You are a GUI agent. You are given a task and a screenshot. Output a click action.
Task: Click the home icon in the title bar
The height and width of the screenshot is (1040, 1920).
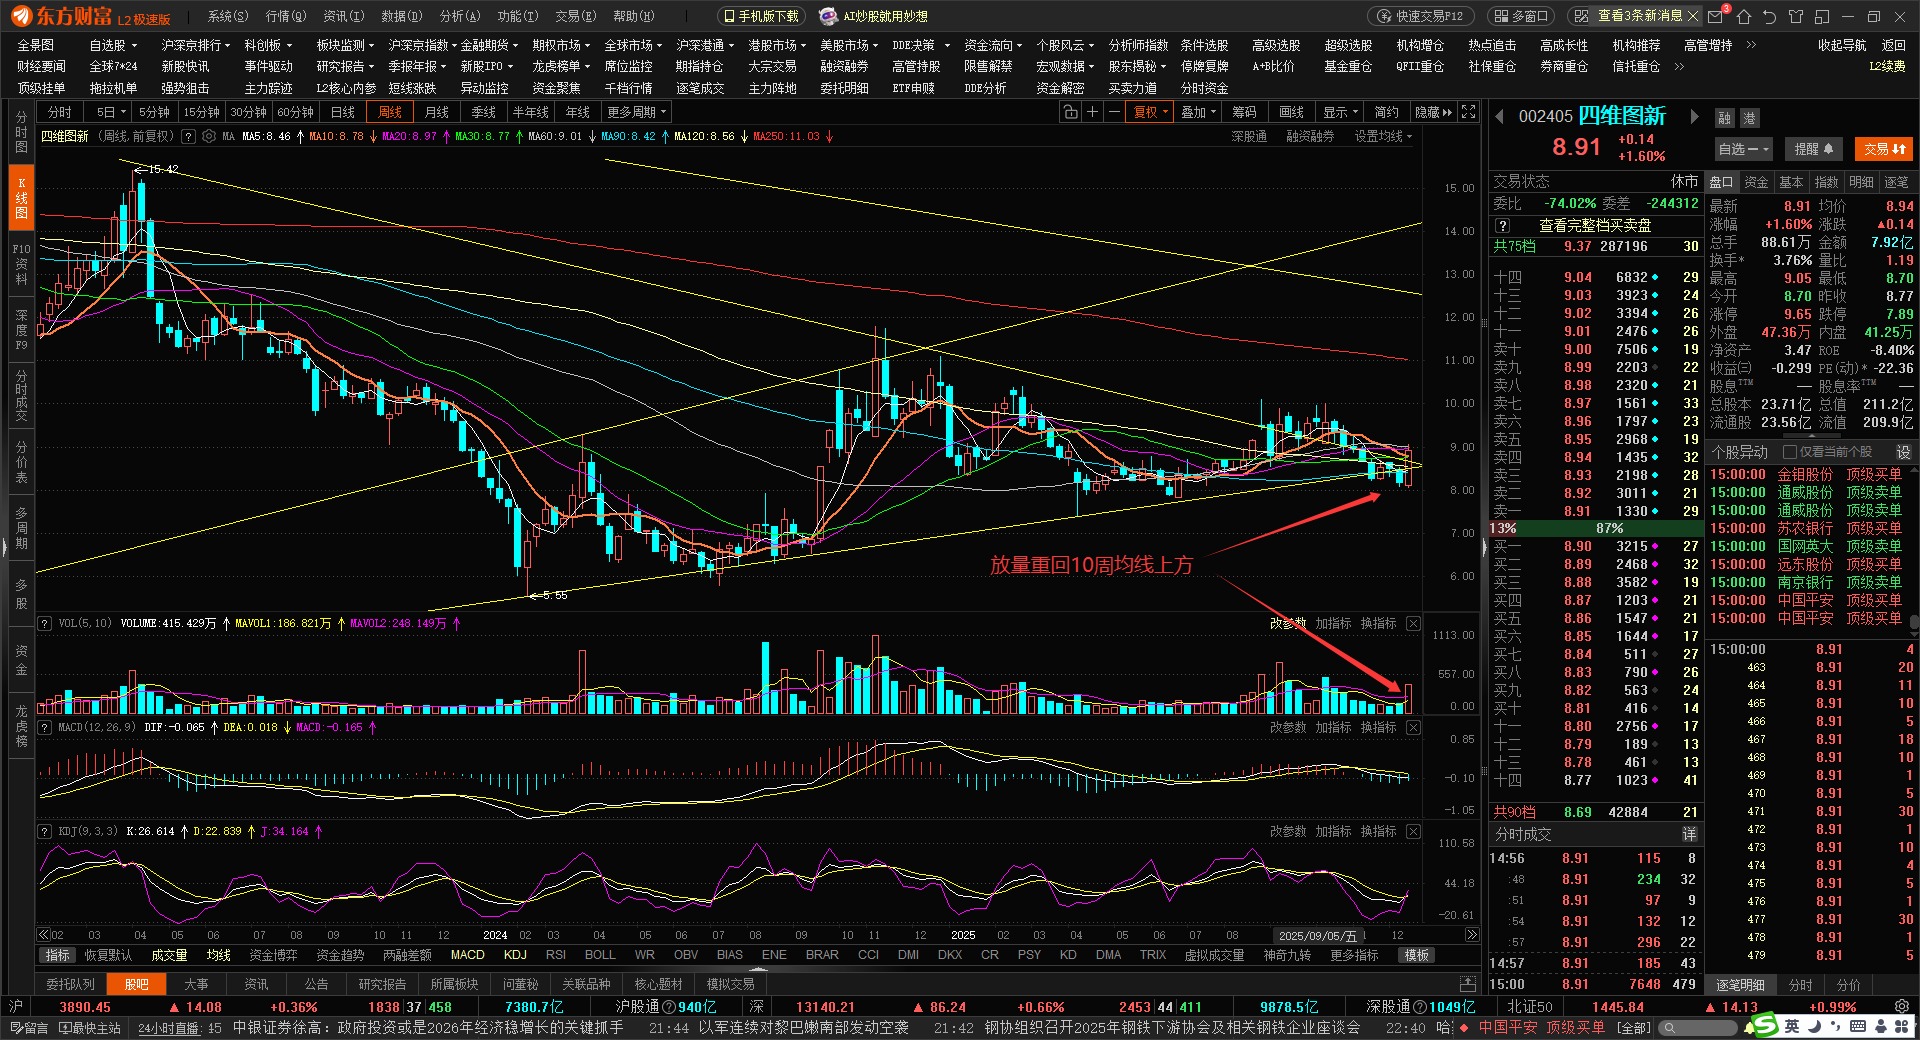point(1744,16)
